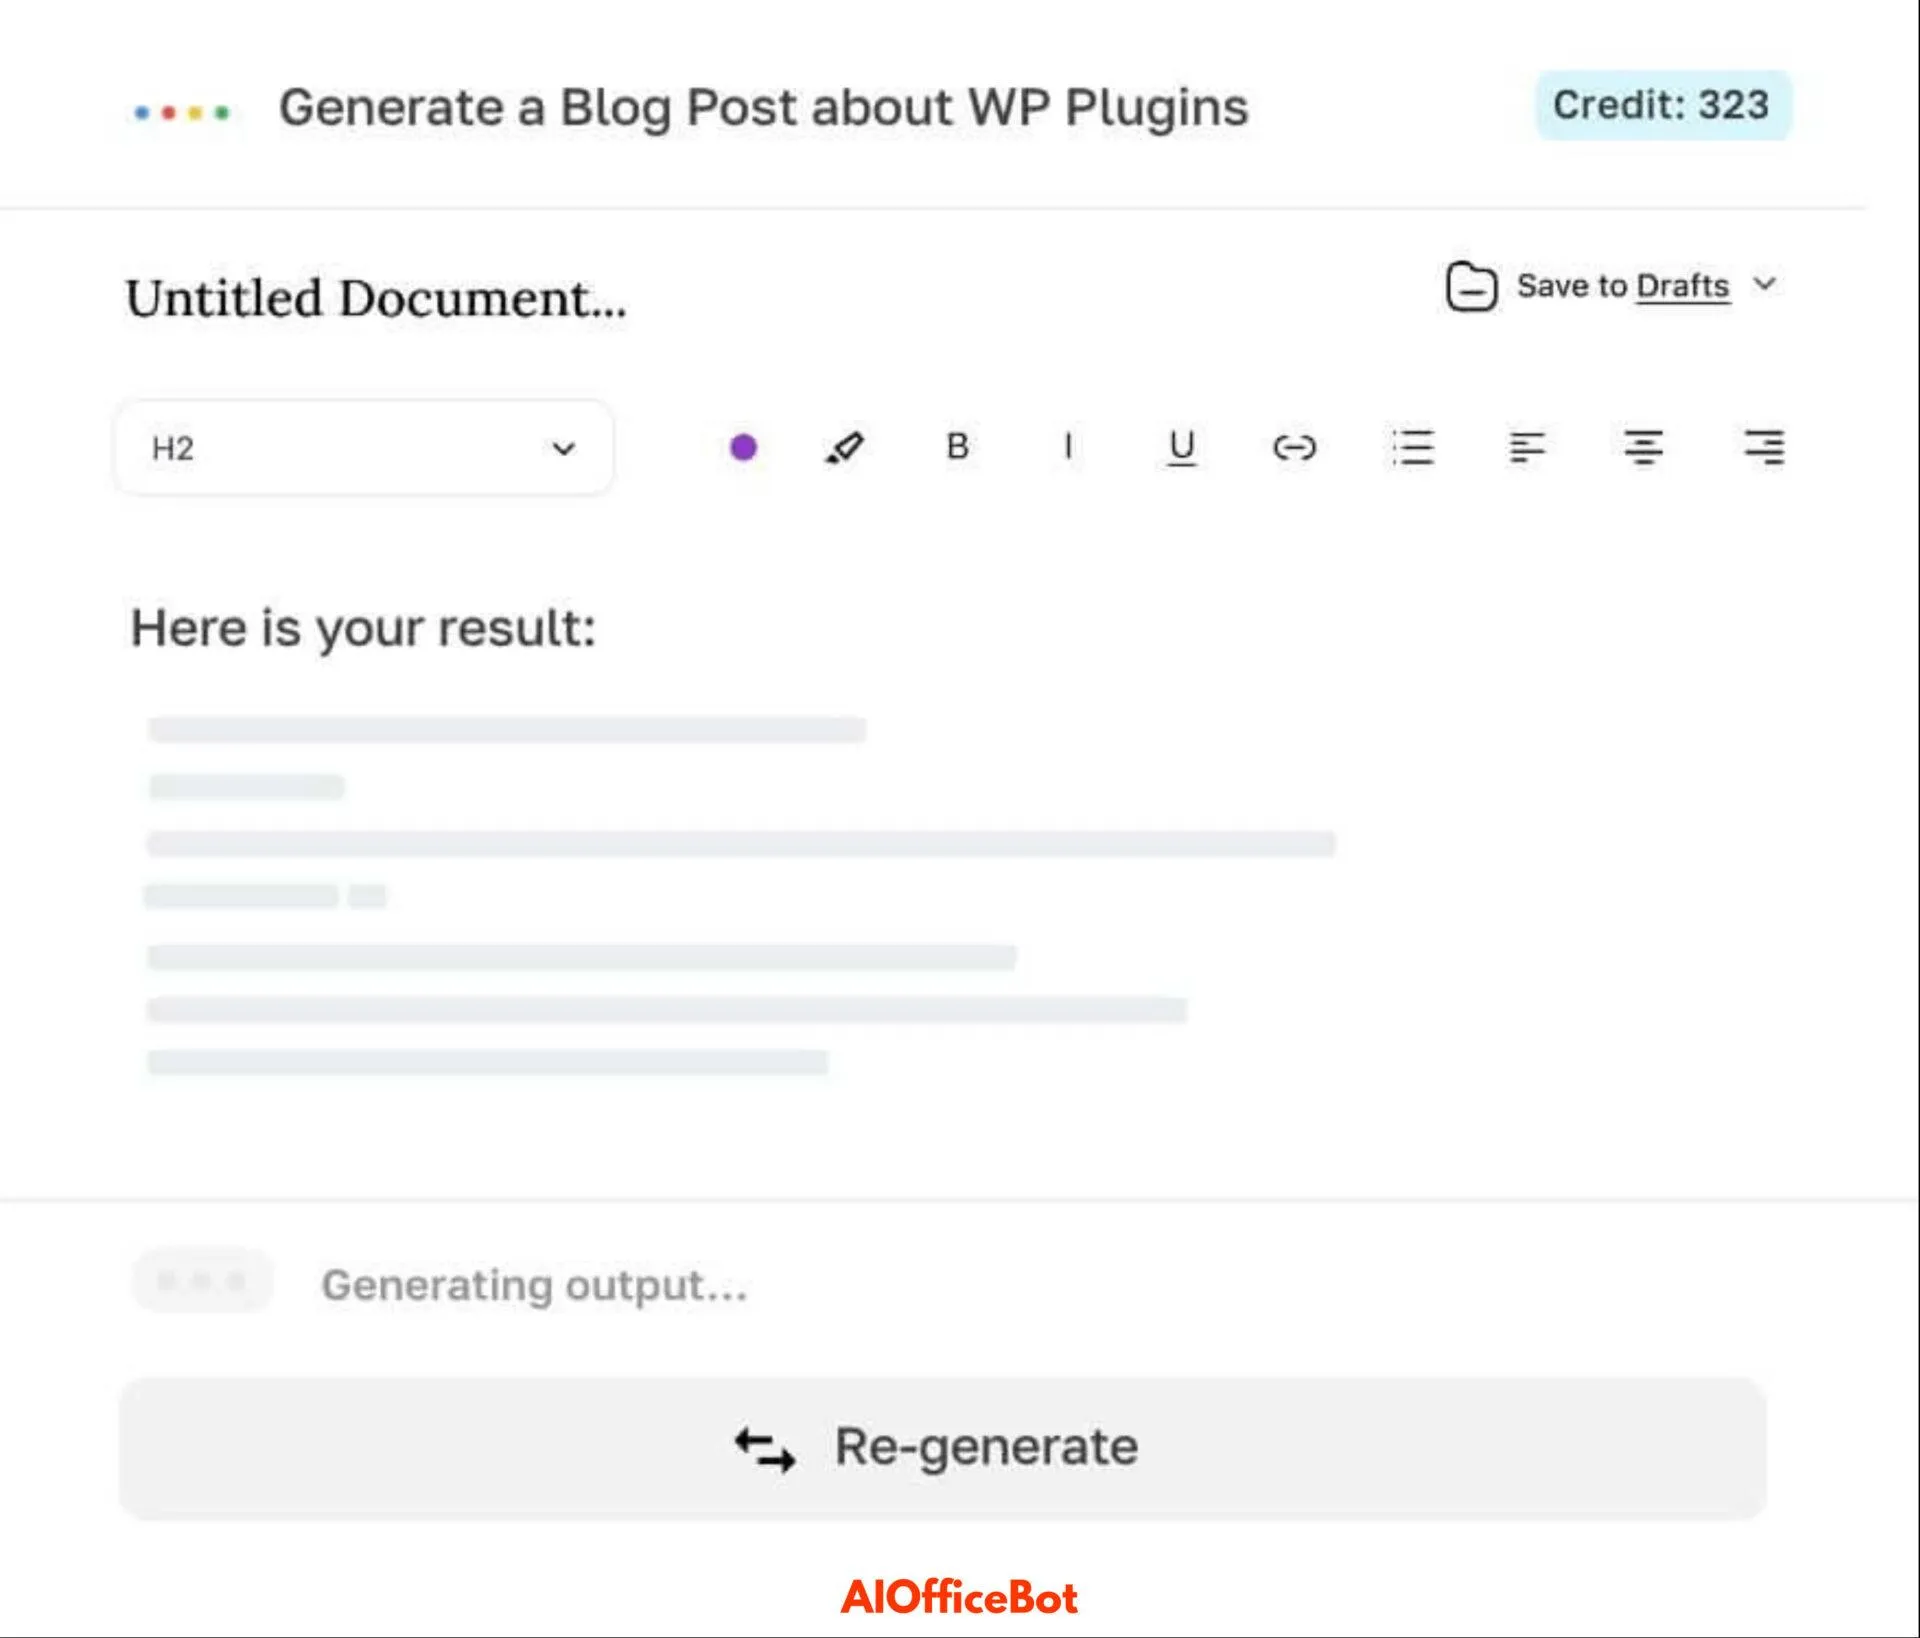Insert a hyperlink with link icon
The height and width of the screenshot is (1638, 1920).
[x=1294, y=447]
